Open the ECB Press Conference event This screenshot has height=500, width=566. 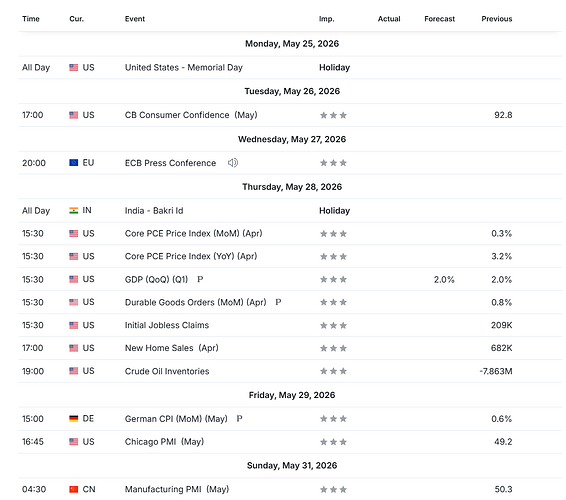point(170,163)
